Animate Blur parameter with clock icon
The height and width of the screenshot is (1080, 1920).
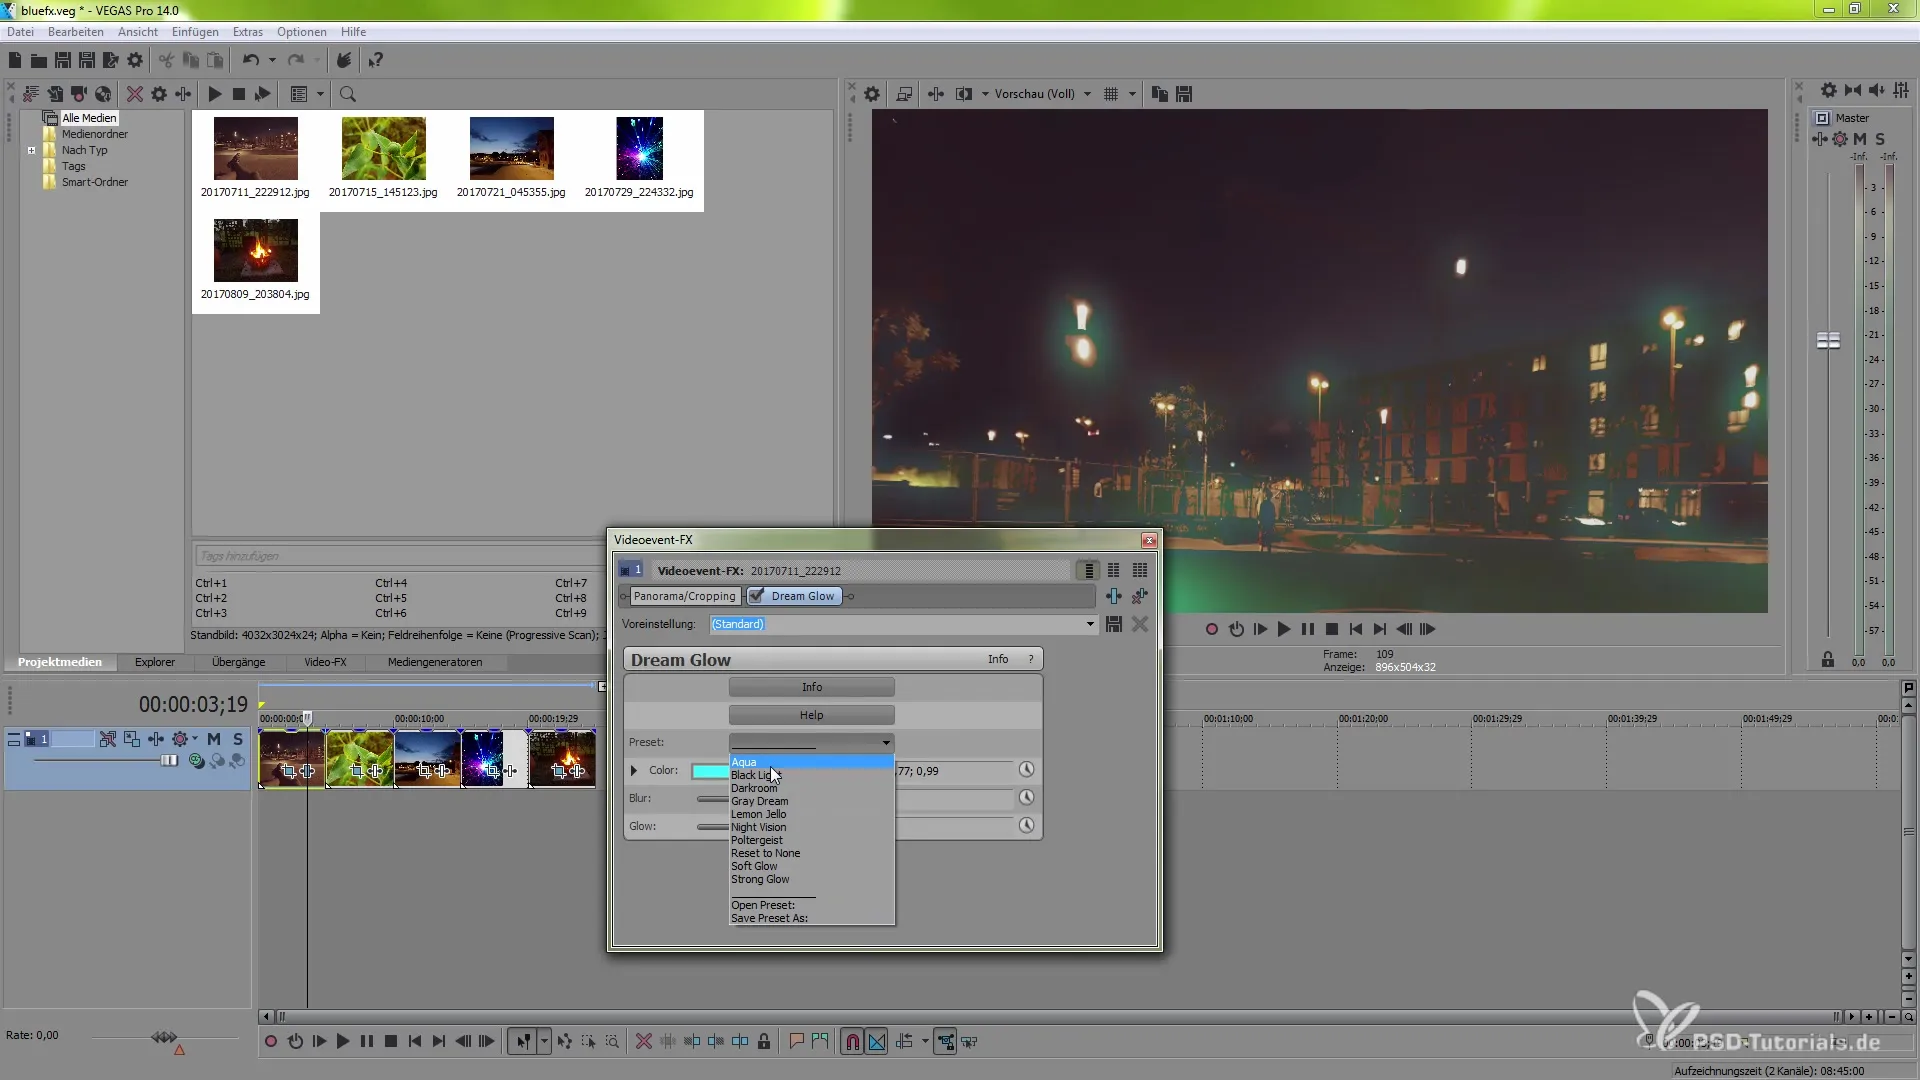point(1026,798)
